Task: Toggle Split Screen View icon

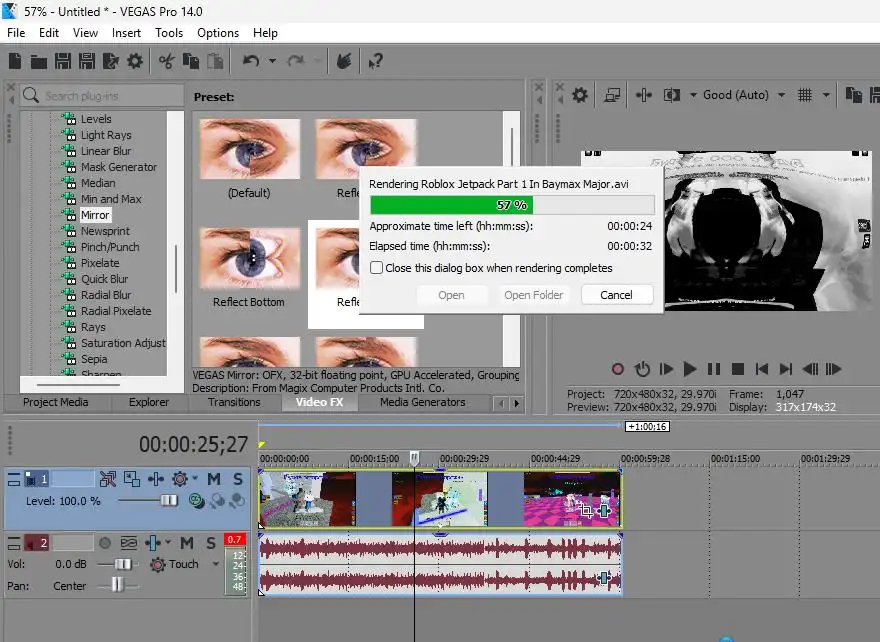Action: click(x=672, y=95)
